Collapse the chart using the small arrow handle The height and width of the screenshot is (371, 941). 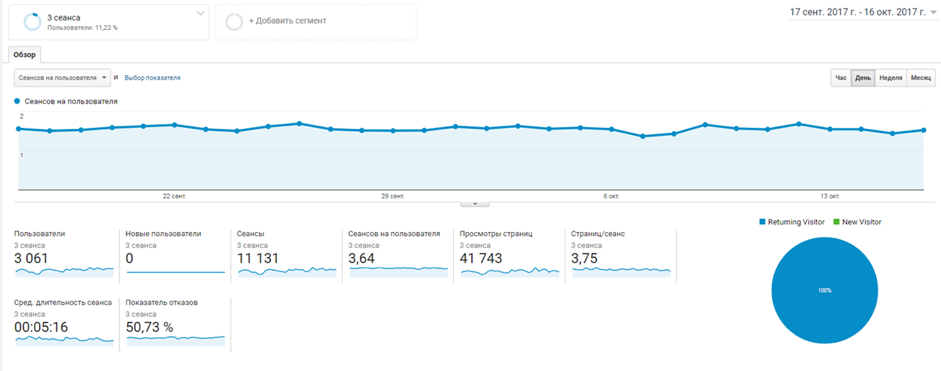(475, 204)
